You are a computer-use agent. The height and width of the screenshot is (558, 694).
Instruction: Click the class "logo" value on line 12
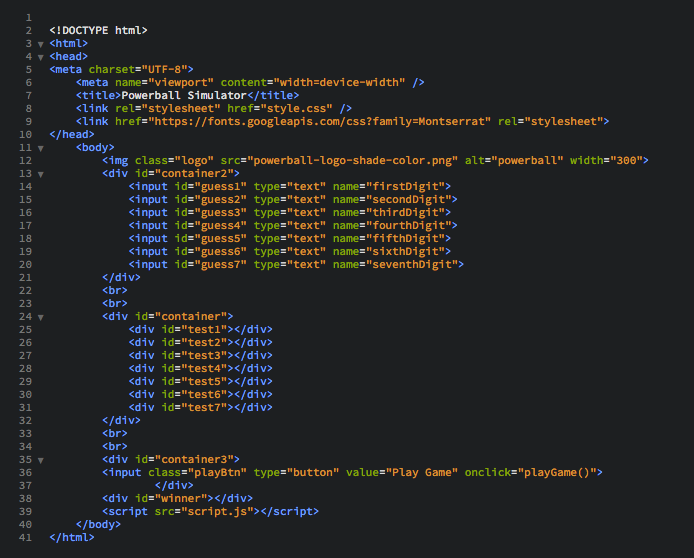coord(194,160)
